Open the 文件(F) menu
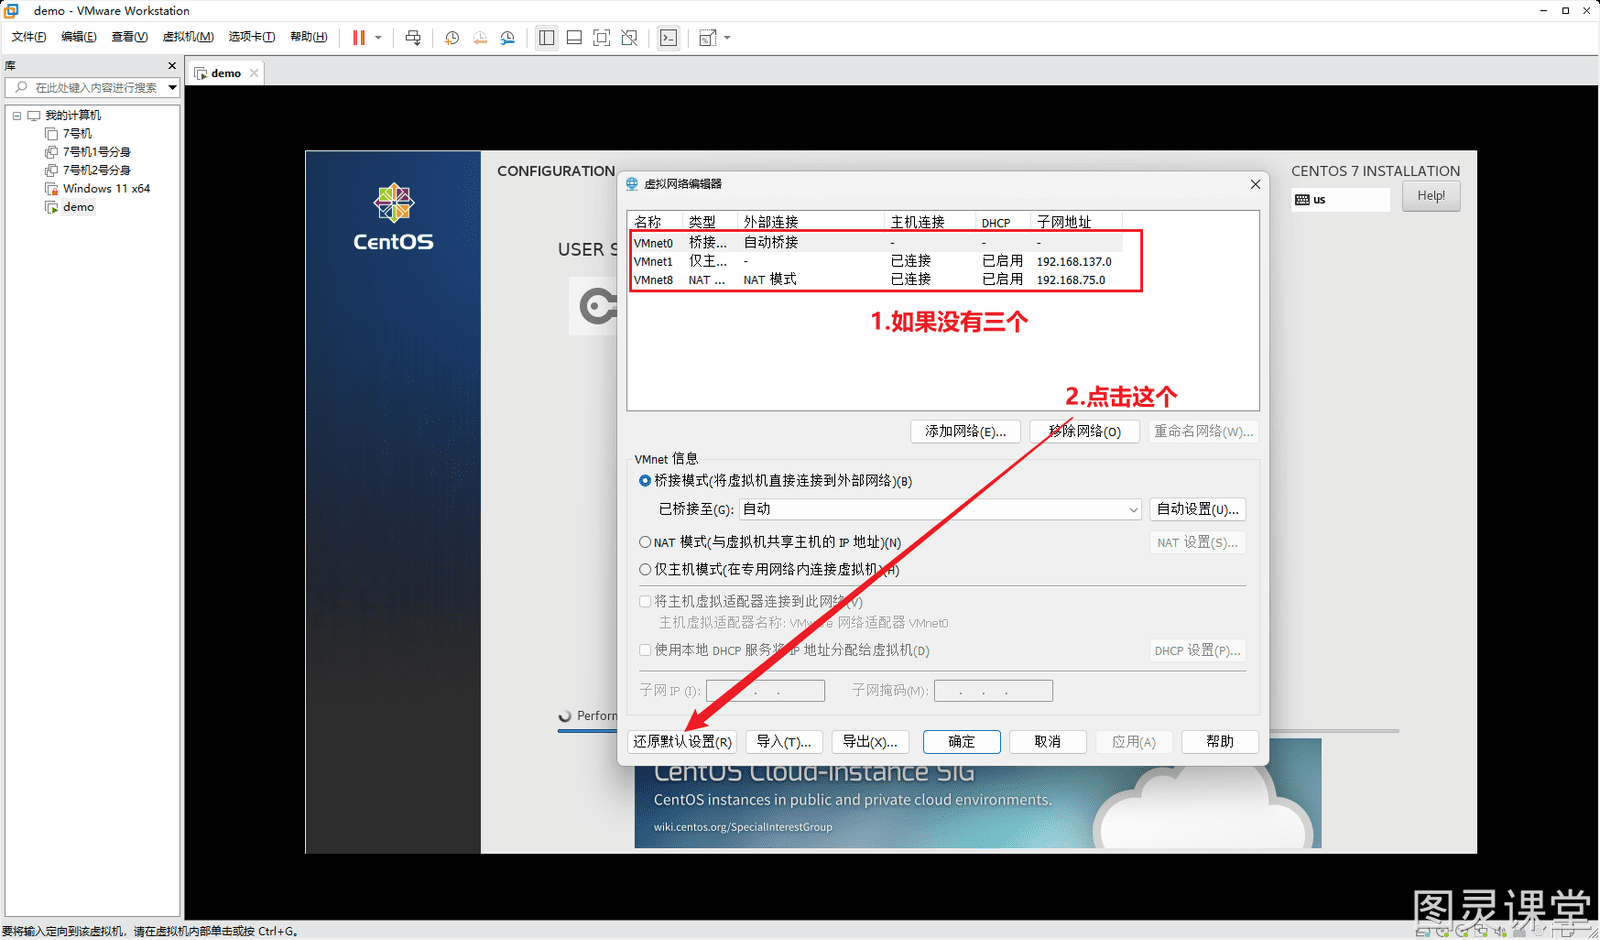1600x940 pixels. (x=29, y=37)
